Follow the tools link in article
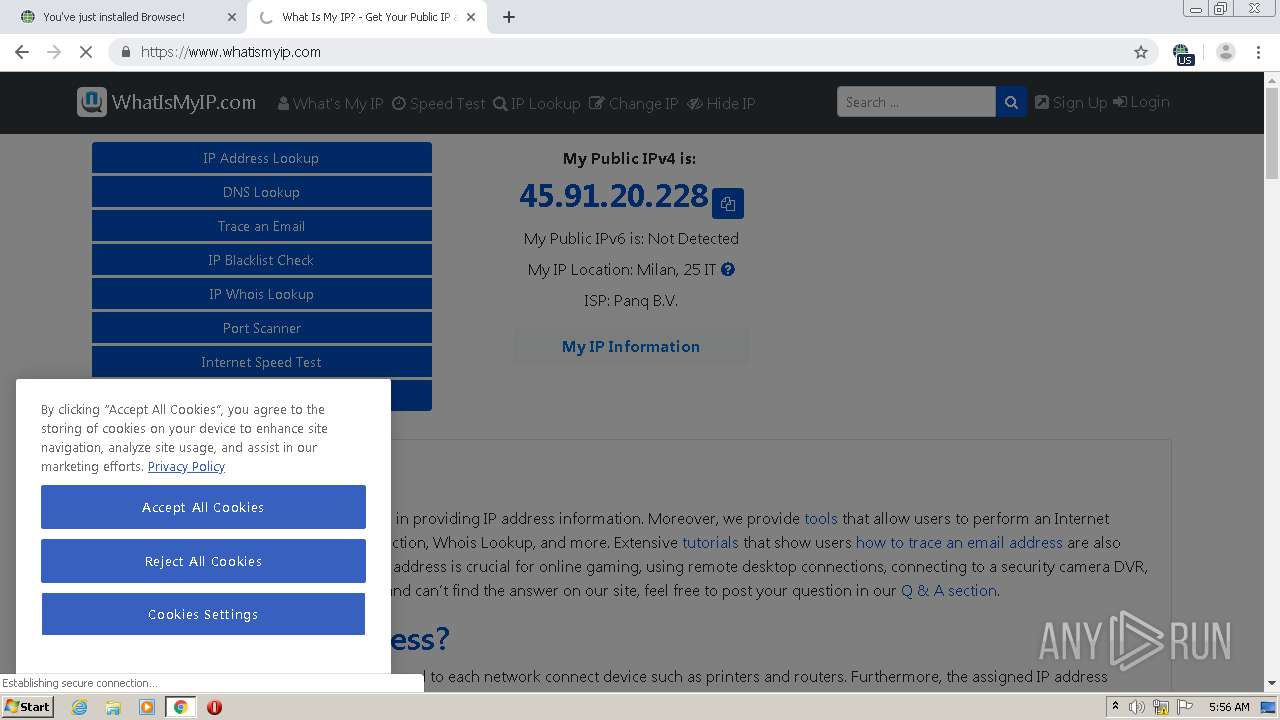Screen dimensions: 1280x720 click(x=821, y=518)
